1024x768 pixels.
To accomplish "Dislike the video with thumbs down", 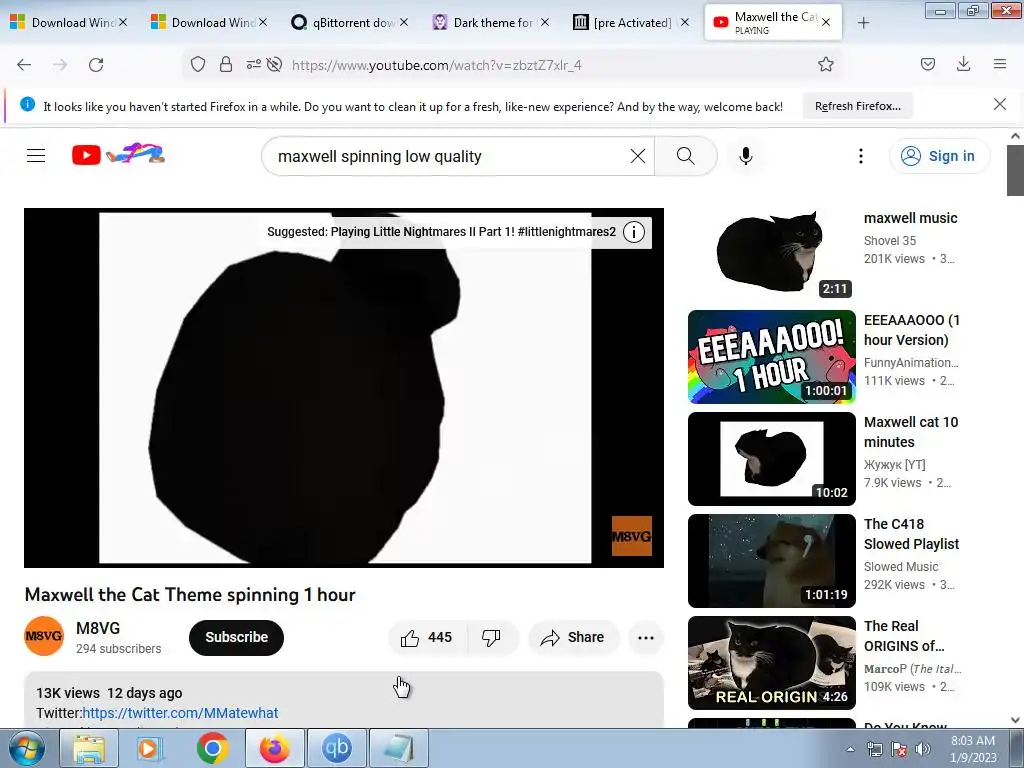I will click(x=491, y=637).
